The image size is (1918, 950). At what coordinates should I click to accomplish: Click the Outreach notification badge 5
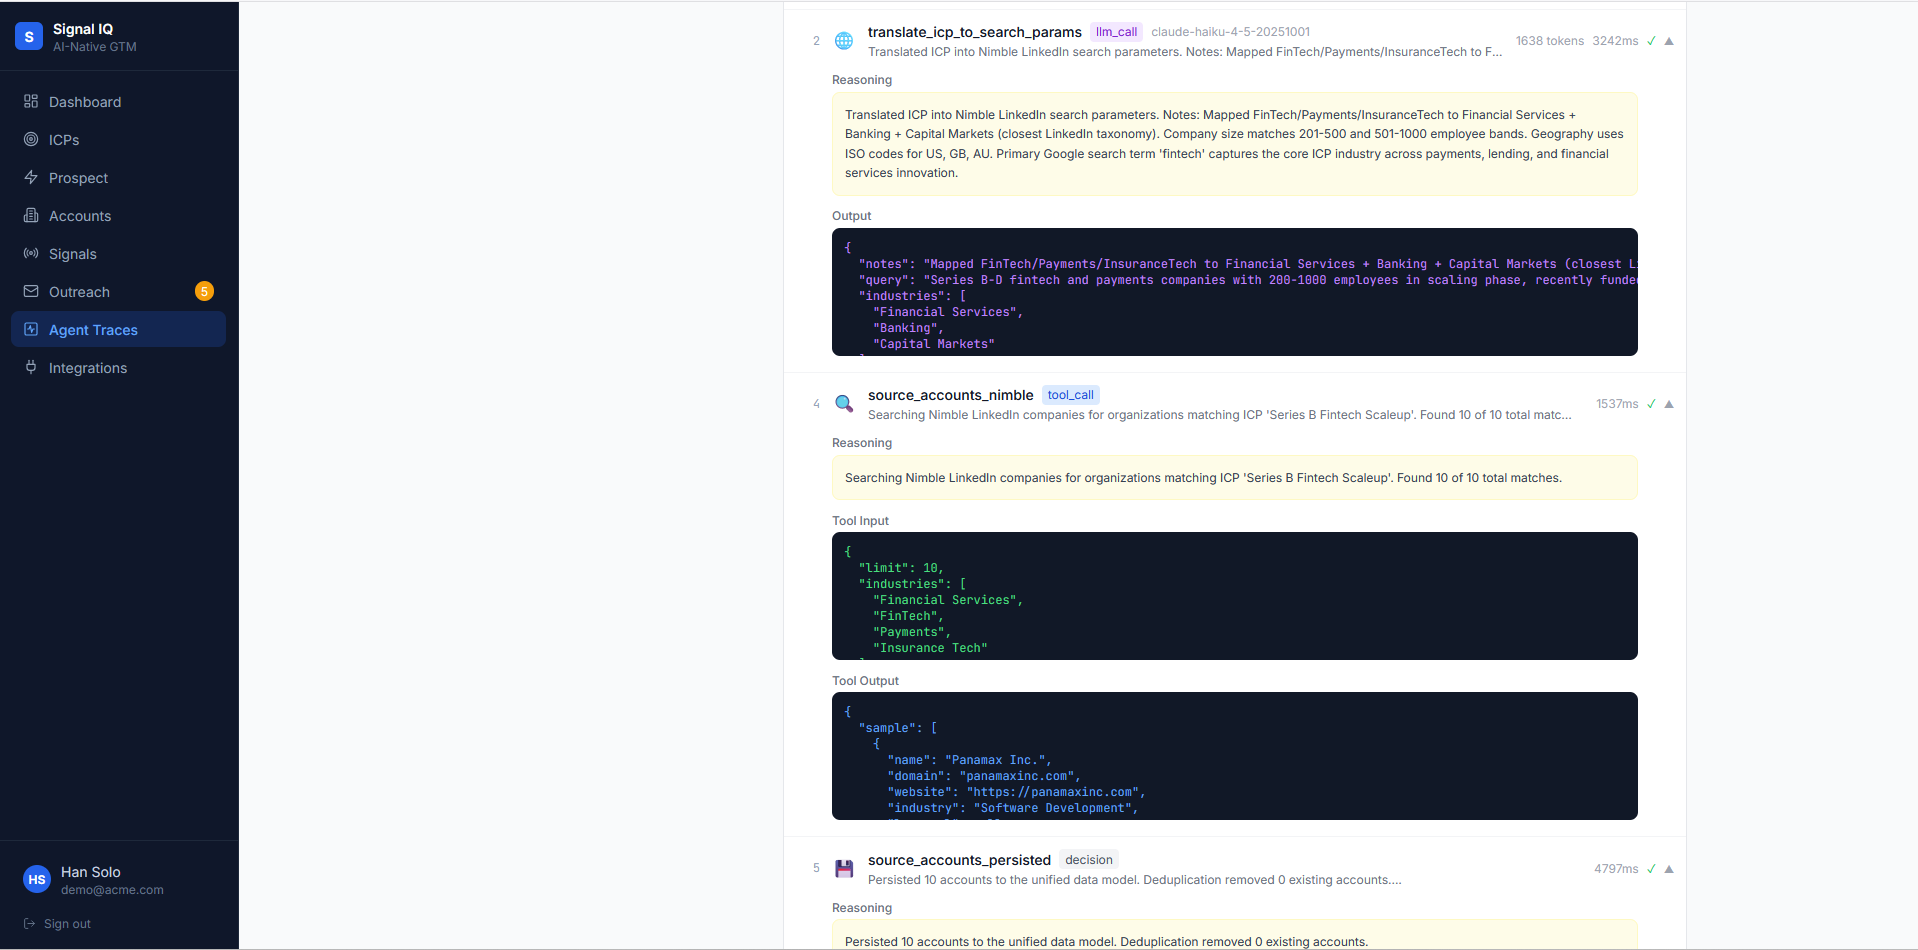(x=204, y=291)
